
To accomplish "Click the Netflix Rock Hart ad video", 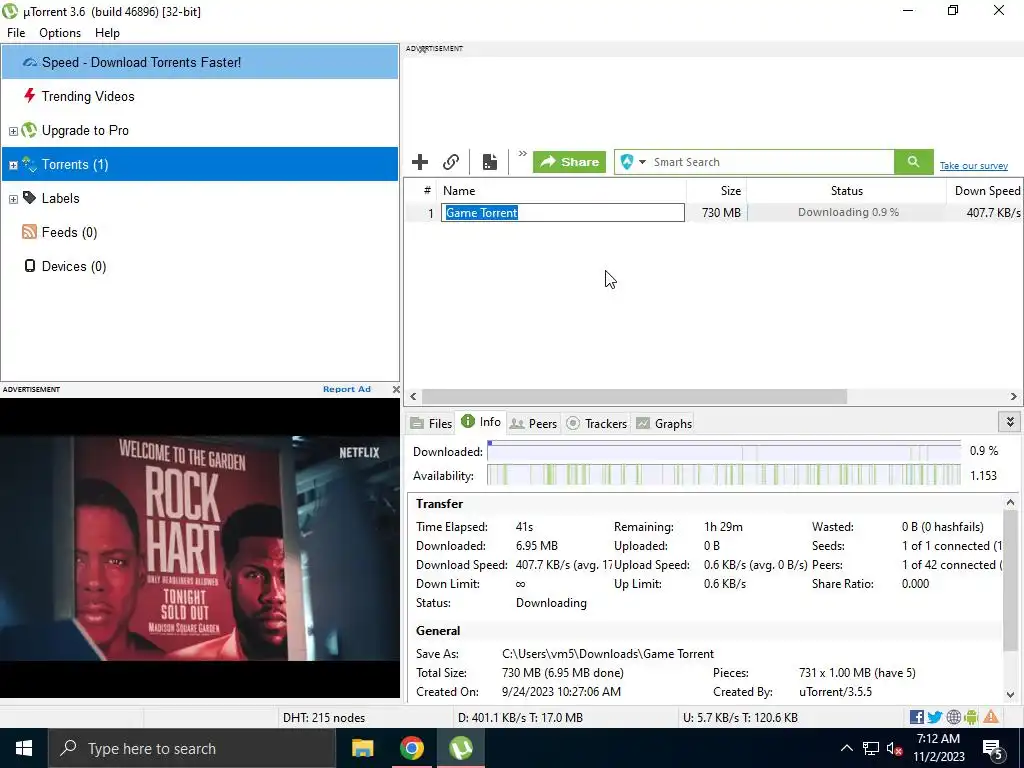I will tap(200, 548).
